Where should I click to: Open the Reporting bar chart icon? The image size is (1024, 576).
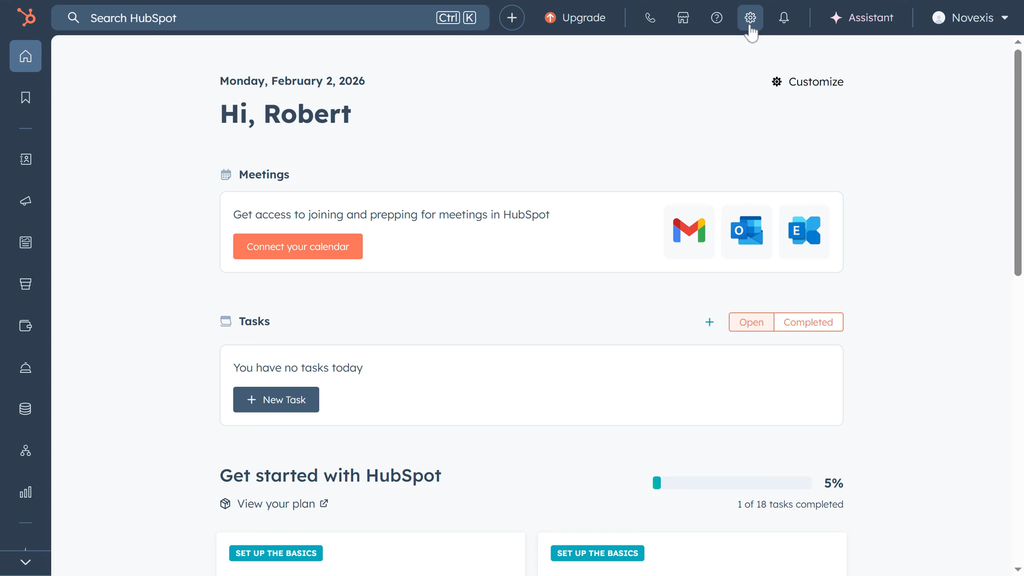pos(26,492)
